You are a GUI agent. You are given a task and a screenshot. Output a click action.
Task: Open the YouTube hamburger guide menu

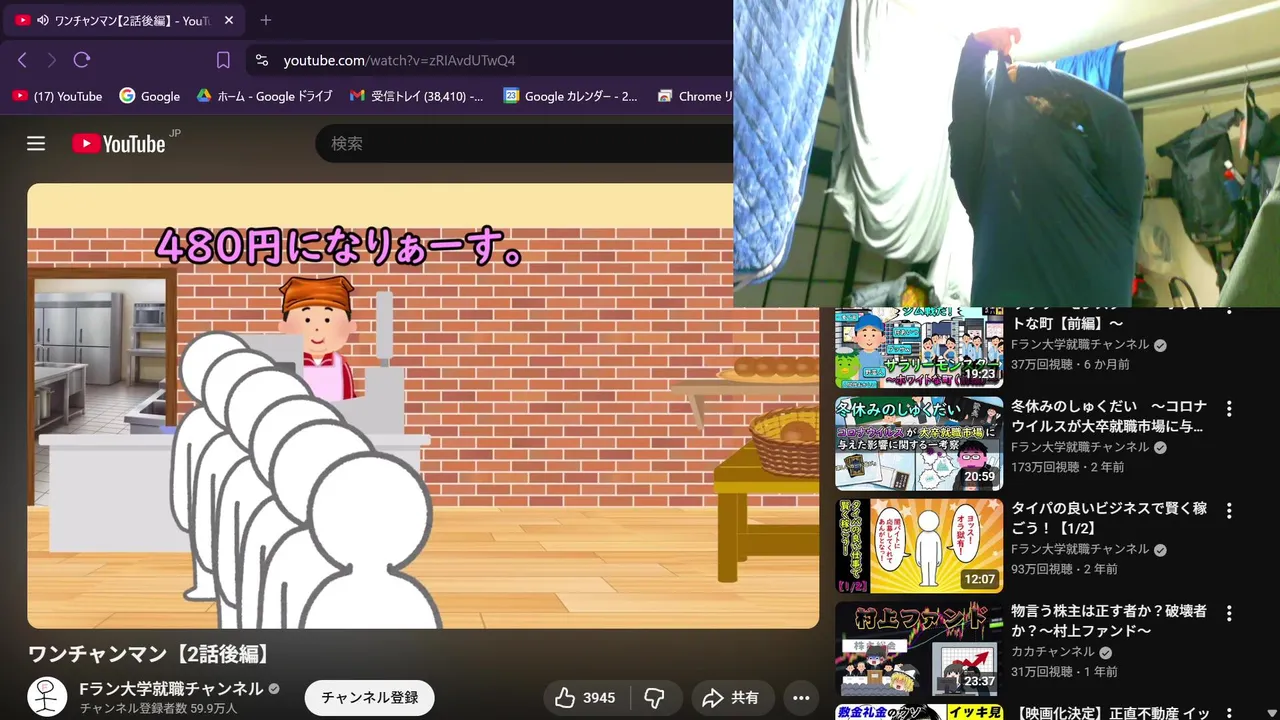pos(36,144)
